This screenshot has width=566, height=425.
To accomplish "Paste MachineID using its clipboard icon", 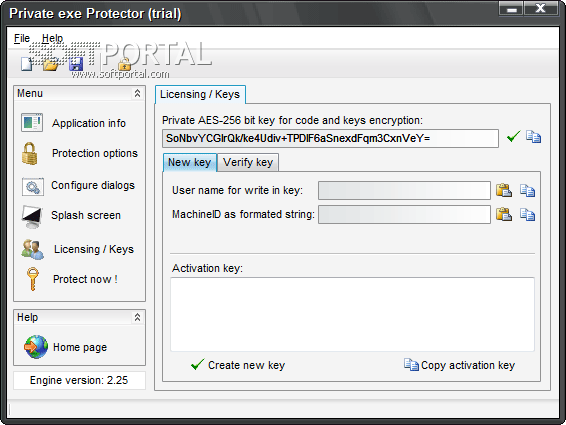I will pos(504,214).
